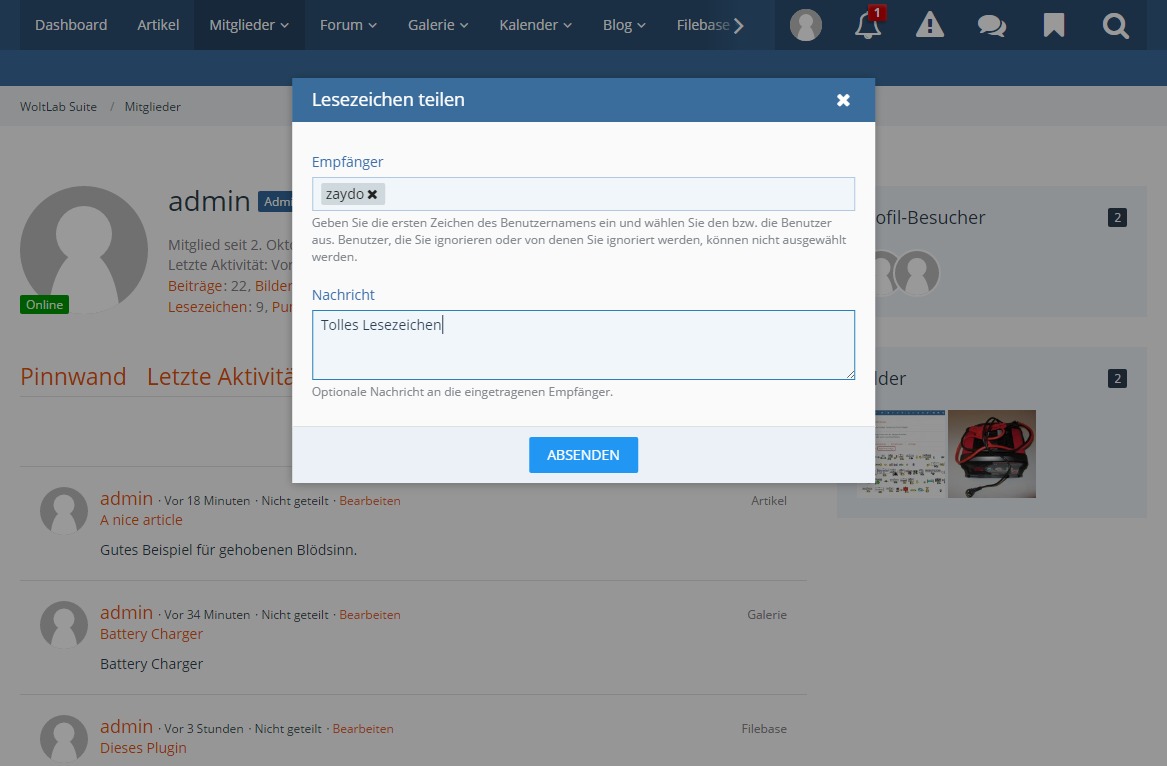Screen dimensions: 1167x766
Task: Remove recipient zaydo with the x icon
Action: (372, 194)
